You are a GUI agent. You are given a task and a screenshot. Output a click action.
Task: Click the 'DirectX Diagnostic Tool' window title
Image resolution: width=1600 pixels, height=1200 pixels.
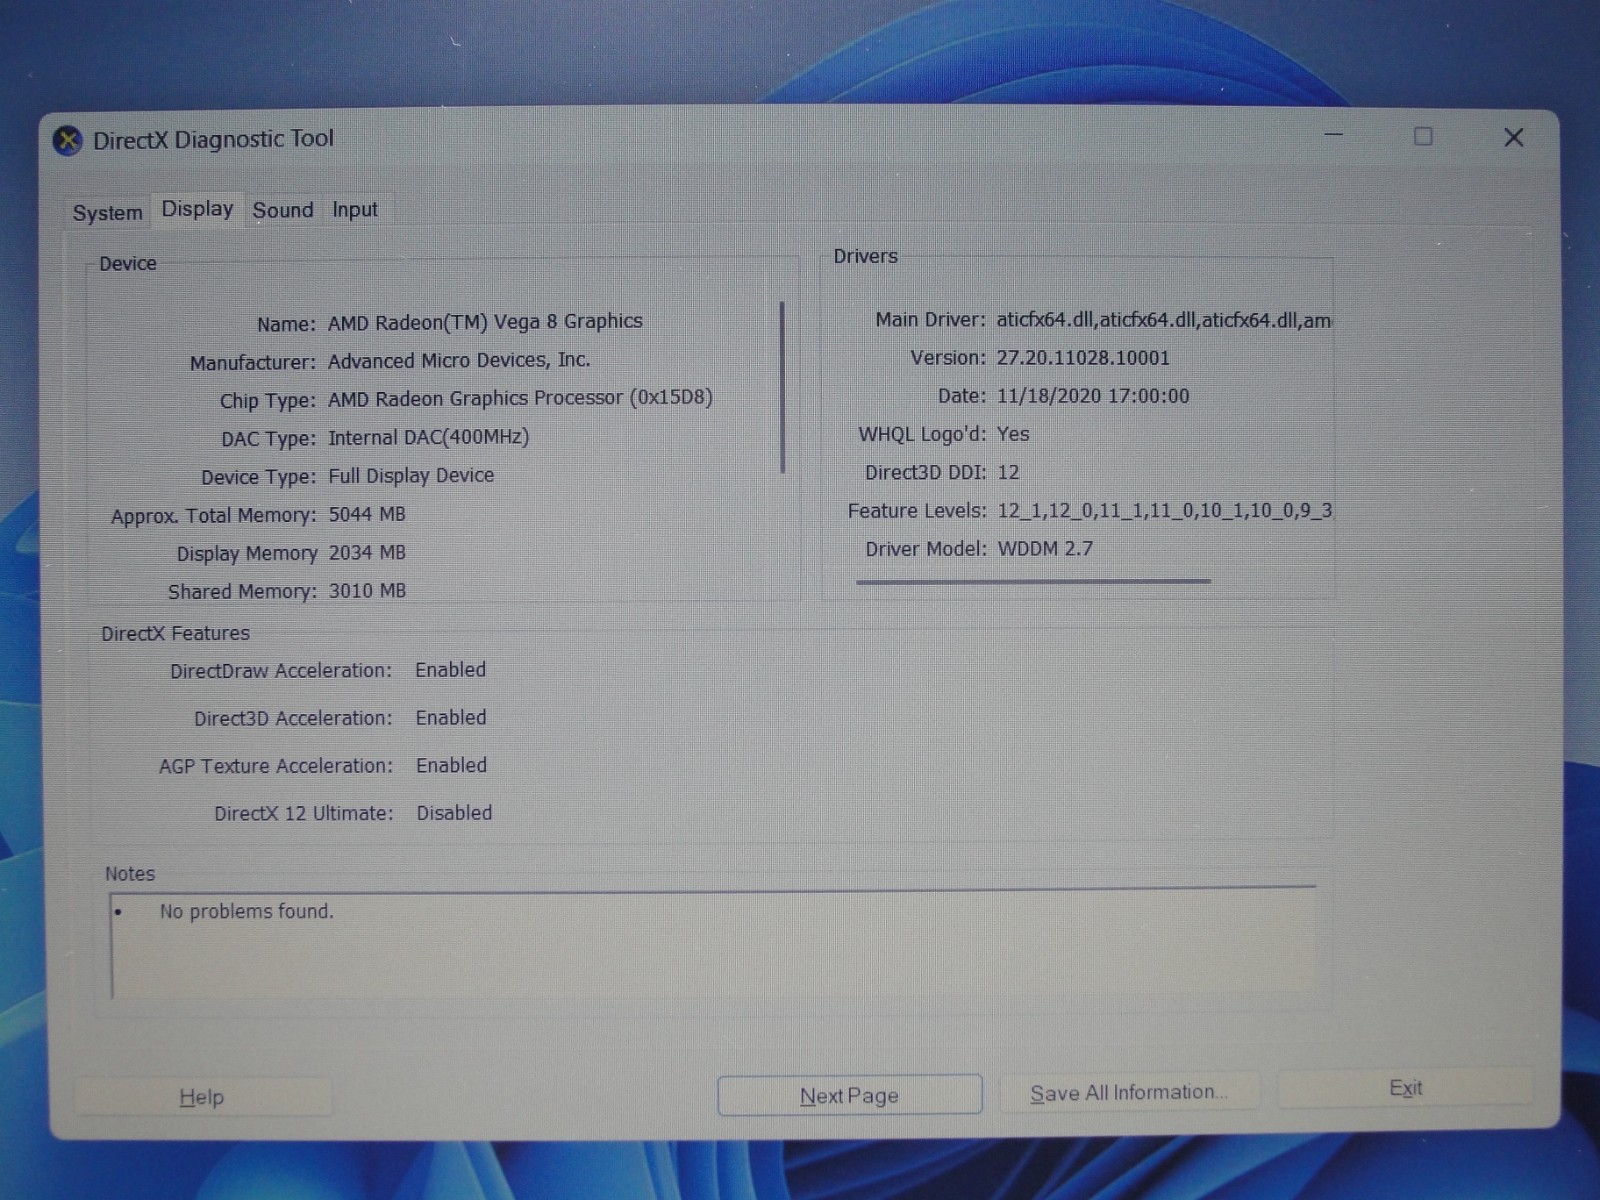213,140
